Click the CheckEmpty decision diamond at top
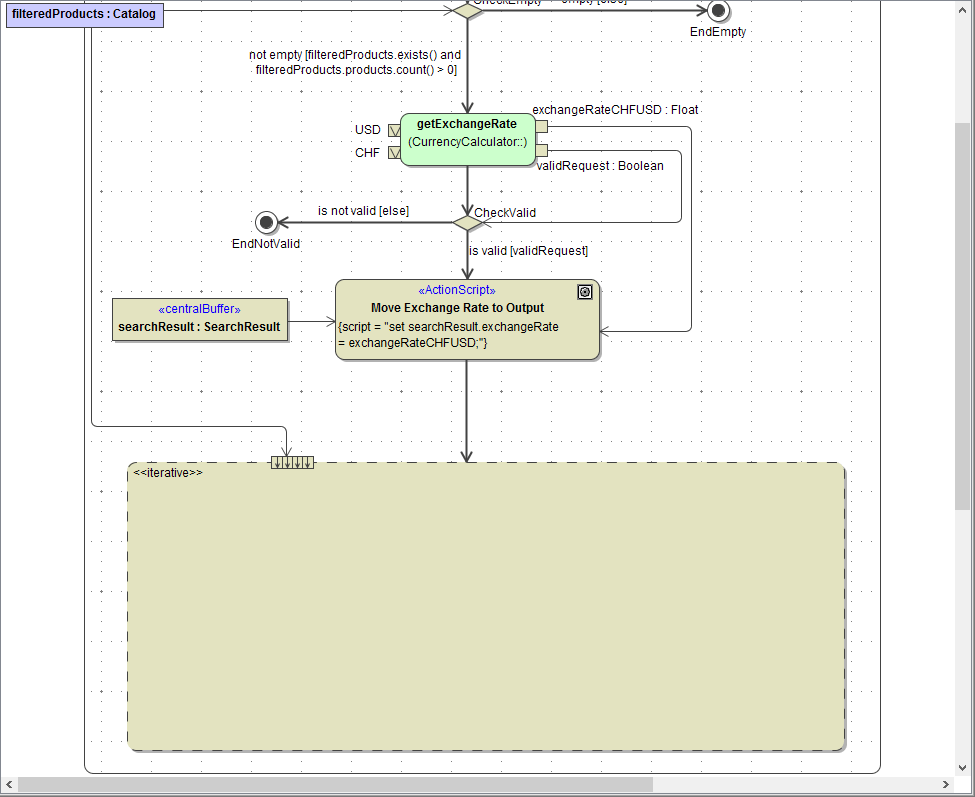This screenshot has width=975, height=797. click(467, 8)
